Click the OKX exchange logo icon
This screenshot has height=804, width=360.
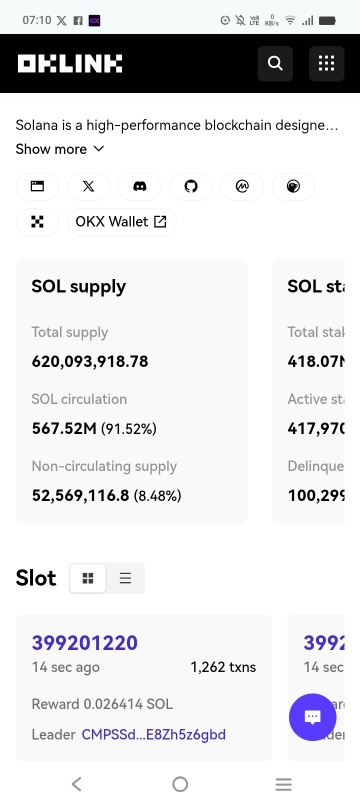click(x=37, y=222)
